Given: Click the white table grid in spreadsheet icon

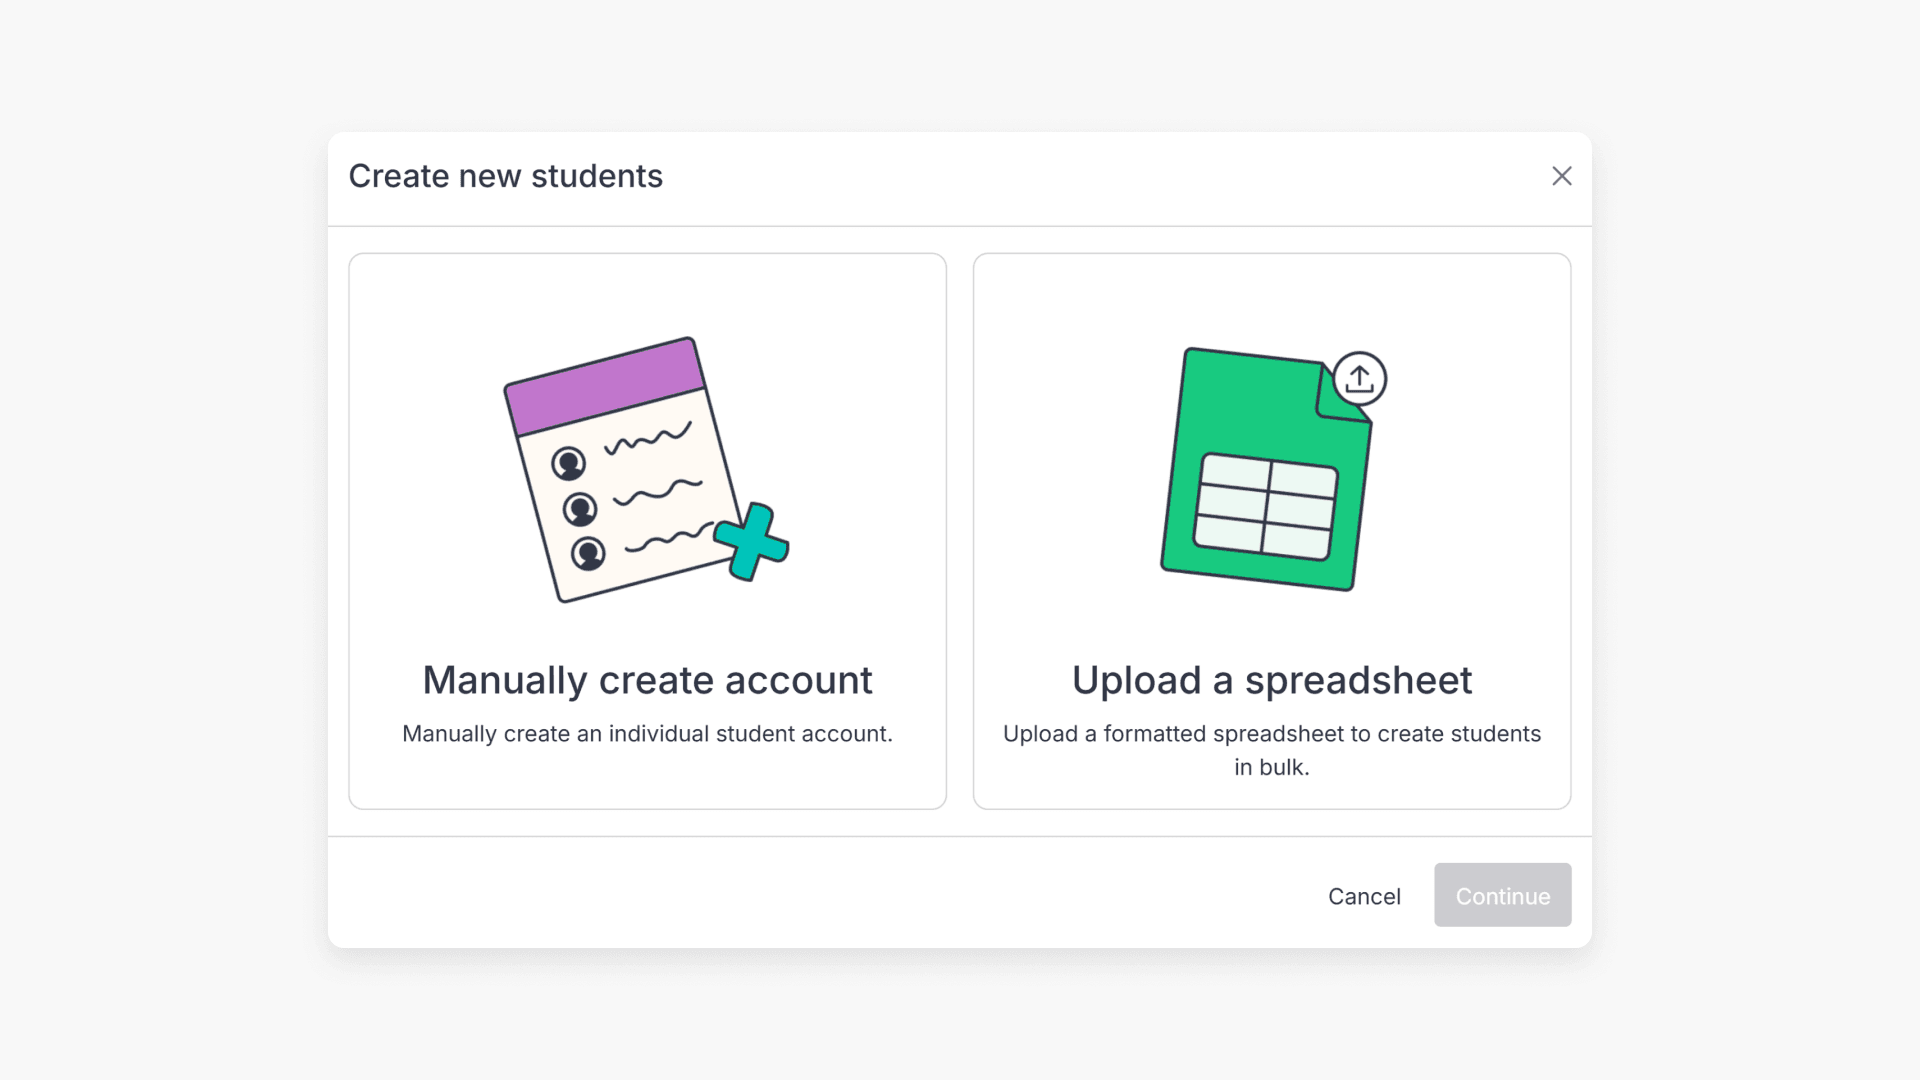Looking at the screenshot, I should pos(1266,506).
